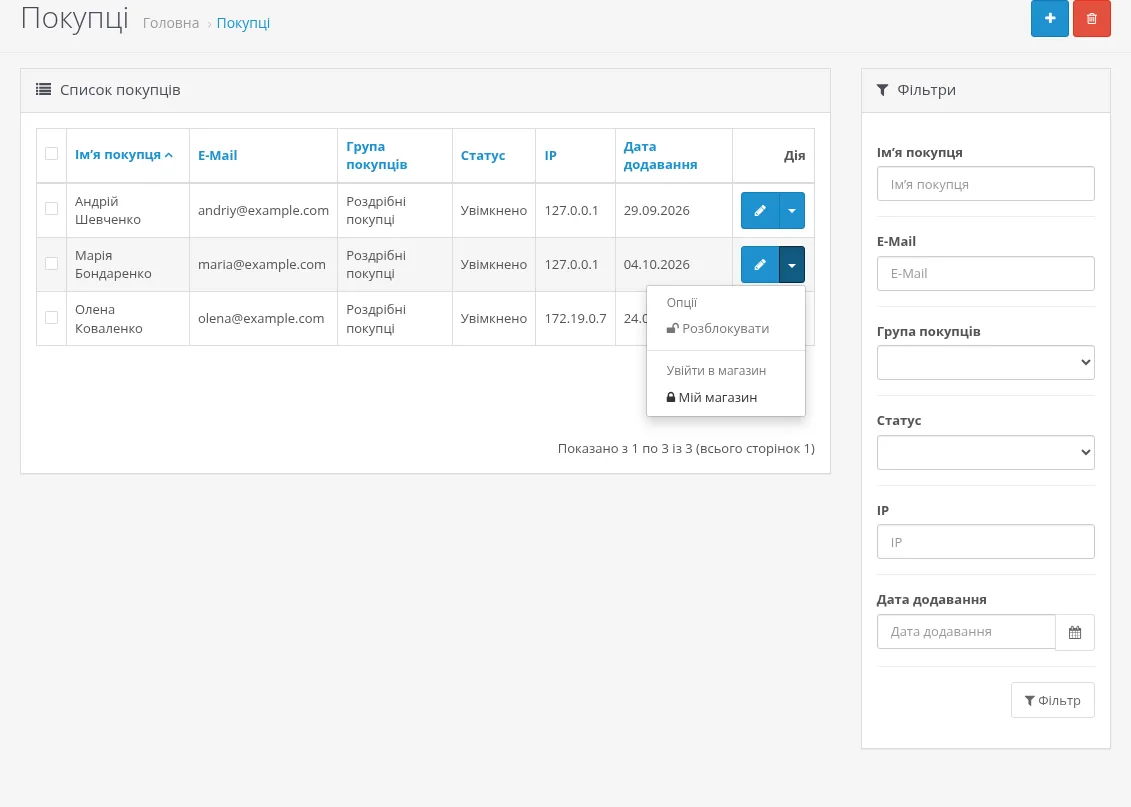The image size is (1131, 807).
Task: Sort by Група покупців column header
Action: [377, 155]
